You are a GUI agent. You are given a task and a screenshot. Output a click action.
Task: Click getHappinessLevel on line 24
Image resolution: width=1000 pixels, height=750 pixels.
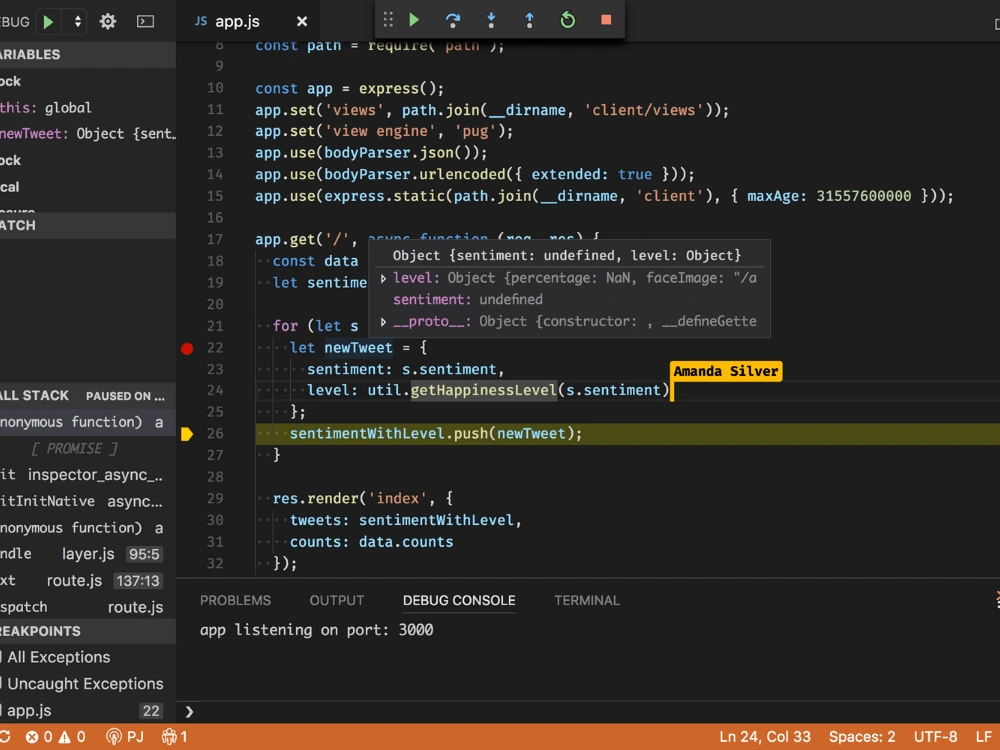(483, 390)
